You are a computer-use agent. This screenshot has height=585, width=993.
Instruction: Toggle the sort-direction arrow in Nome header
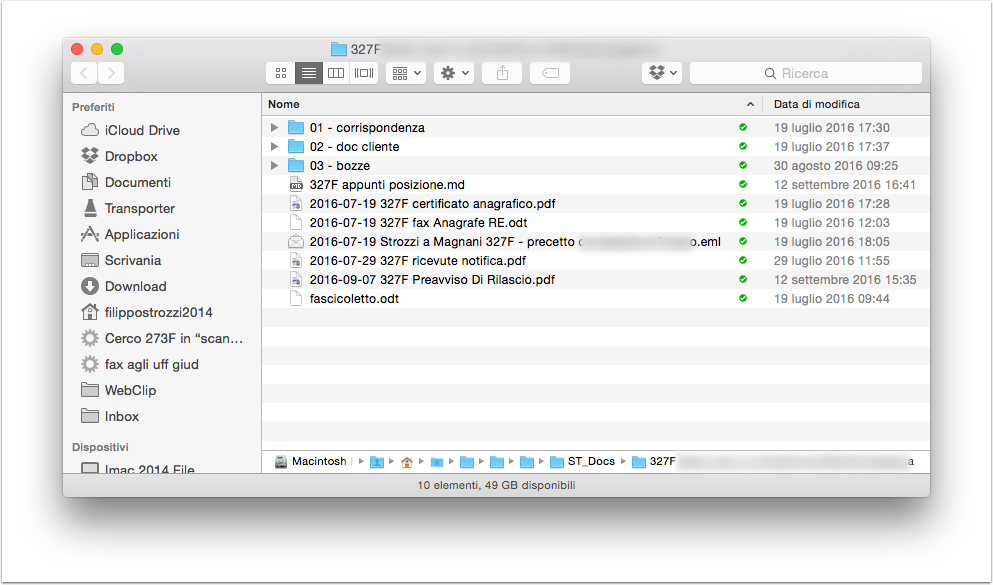pos(750,104)
